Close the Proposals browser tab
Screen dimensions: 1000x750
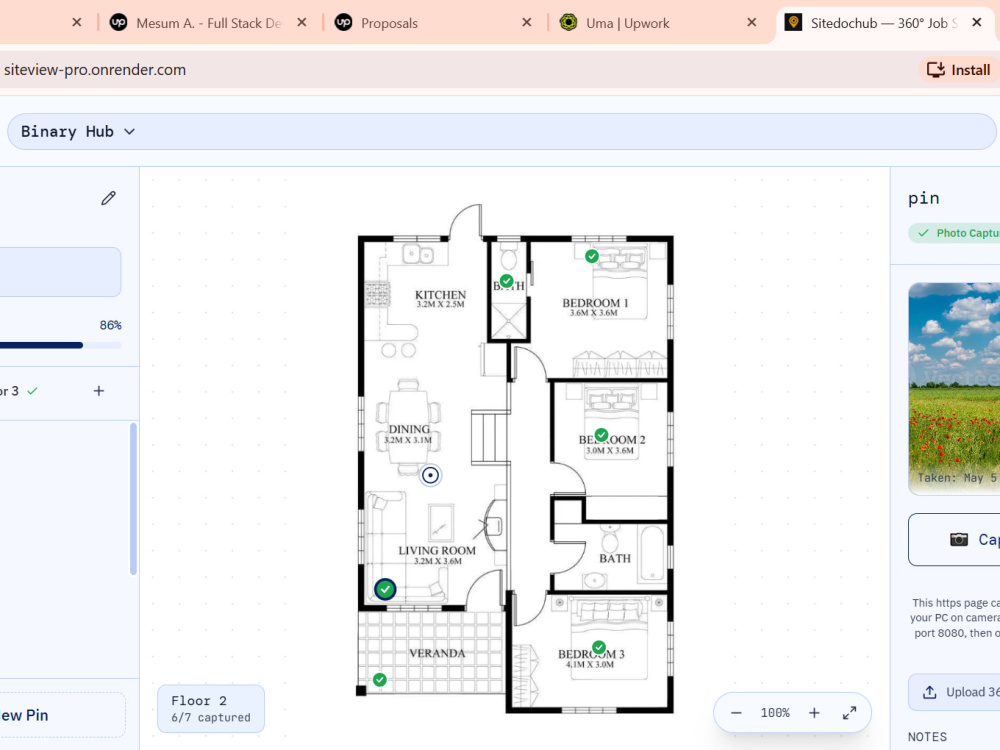pyautogui.click(x=527, y=22)
